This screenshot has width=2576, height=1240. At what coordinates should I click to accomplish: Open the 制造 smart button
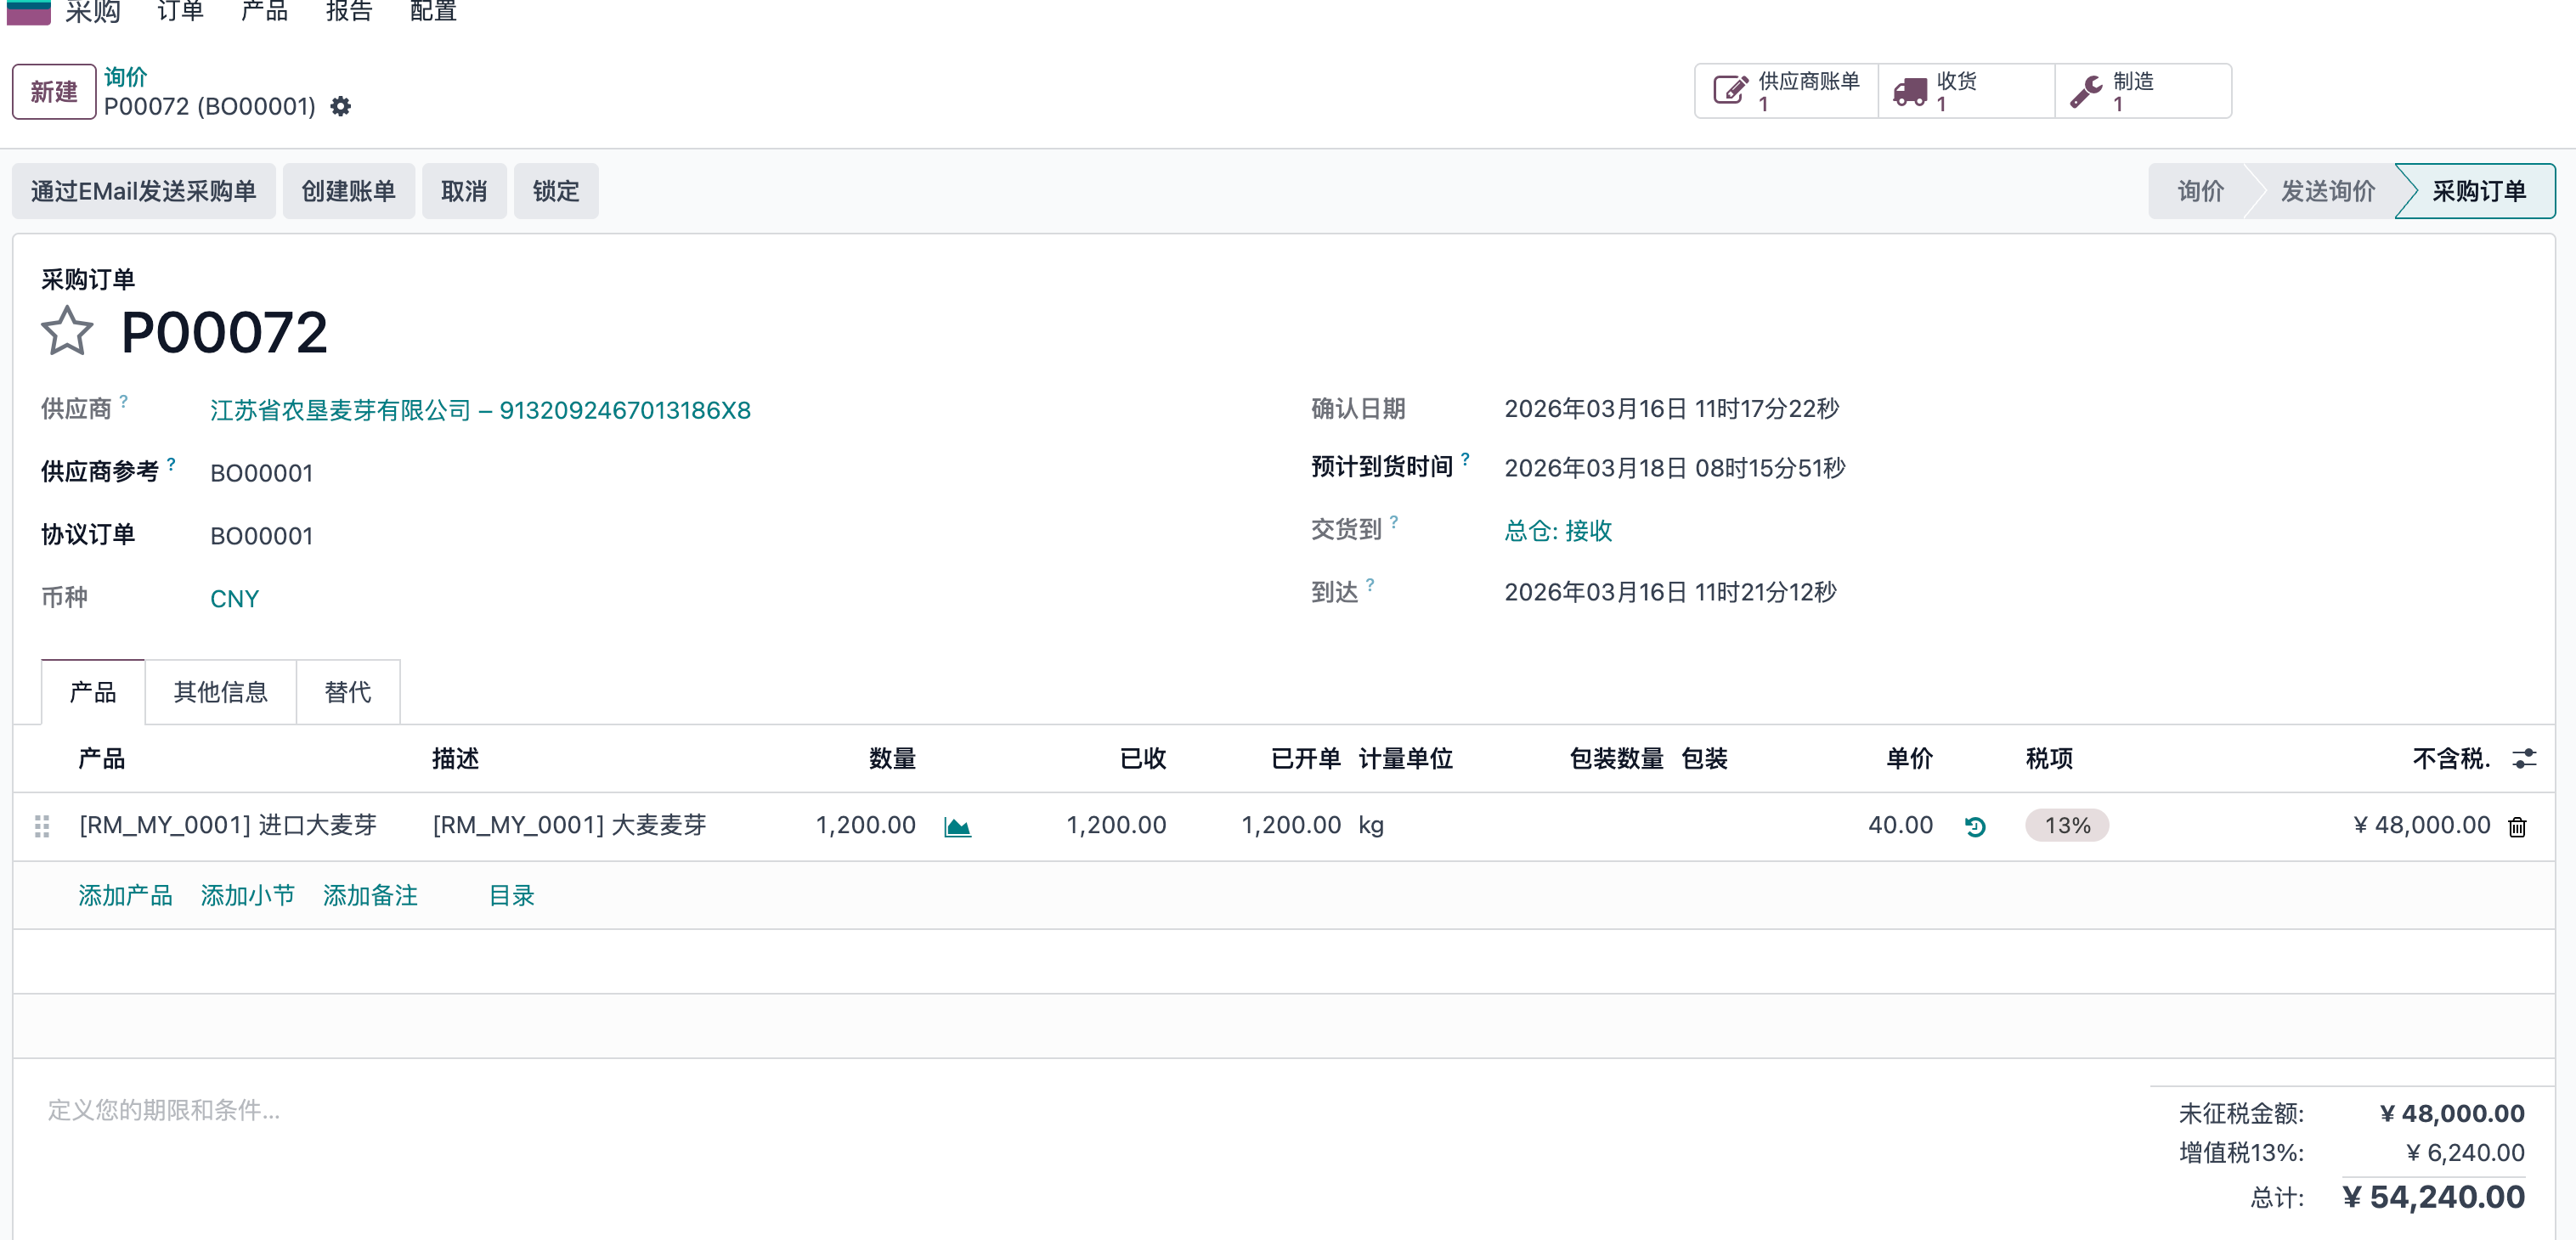click(x=2143, y=91)
